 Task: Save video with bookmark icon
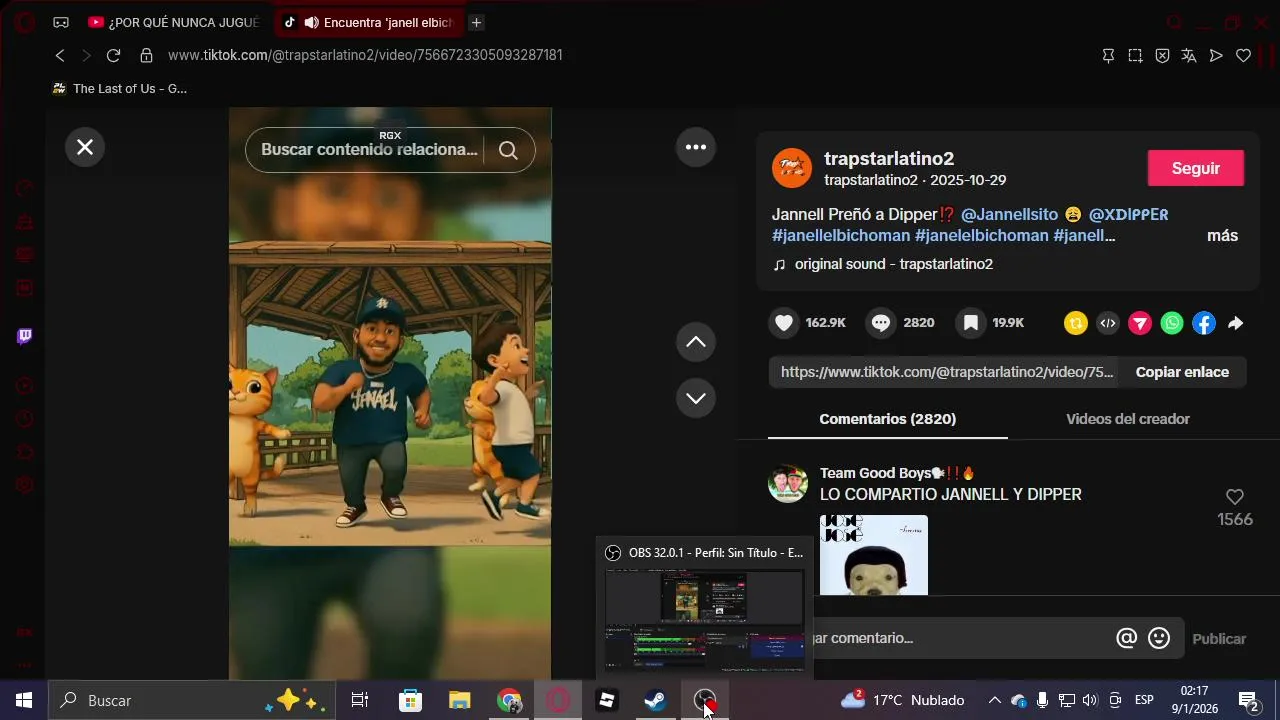pos(970,323)
